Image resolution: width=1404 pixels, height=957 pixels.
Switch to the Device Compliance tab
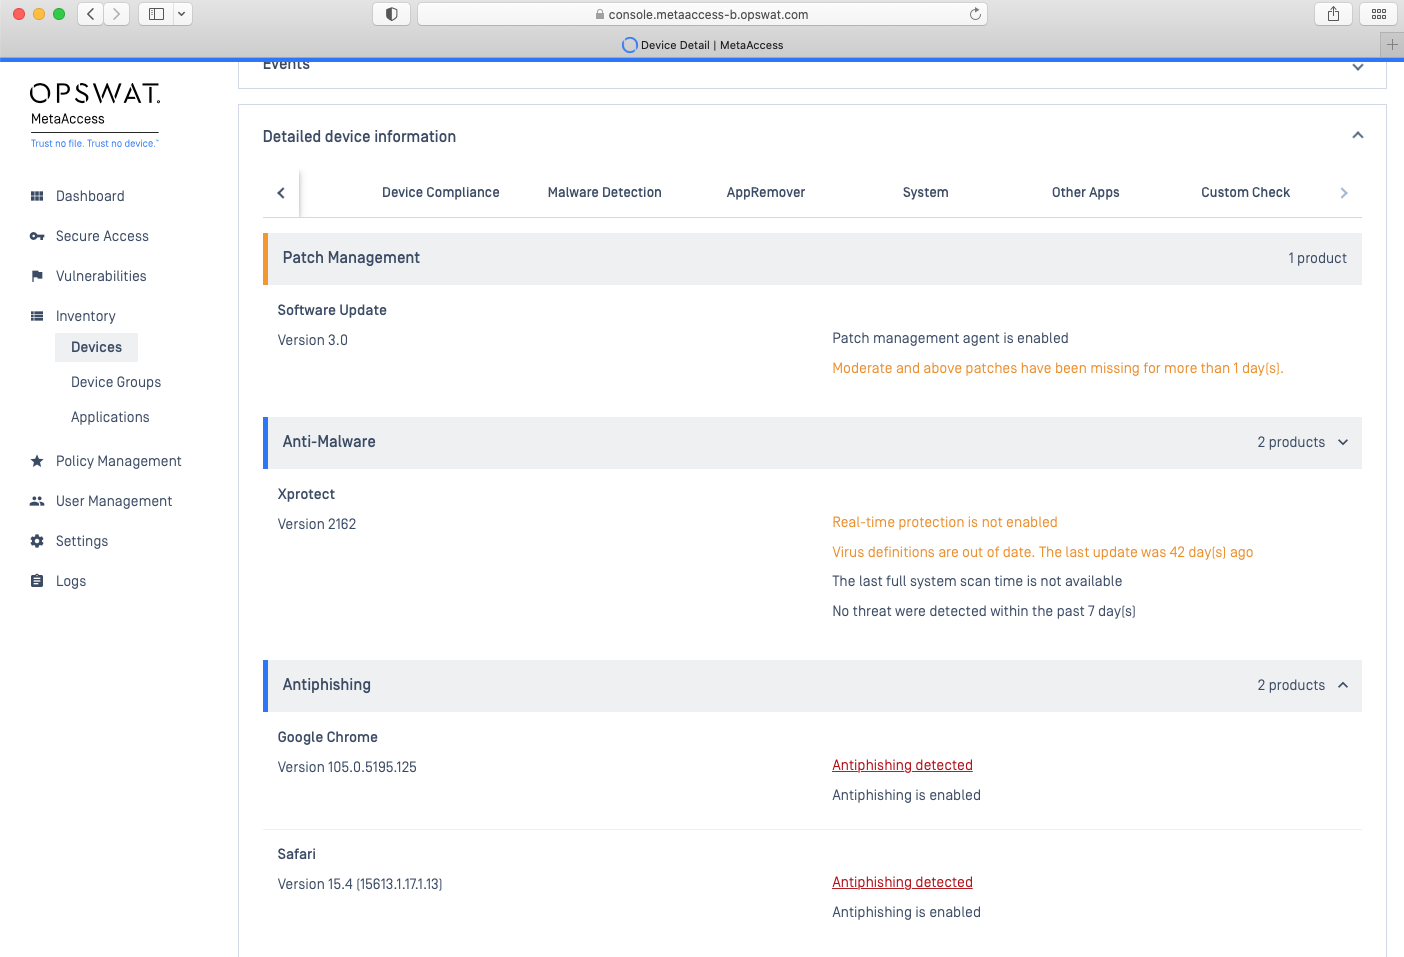441,192
